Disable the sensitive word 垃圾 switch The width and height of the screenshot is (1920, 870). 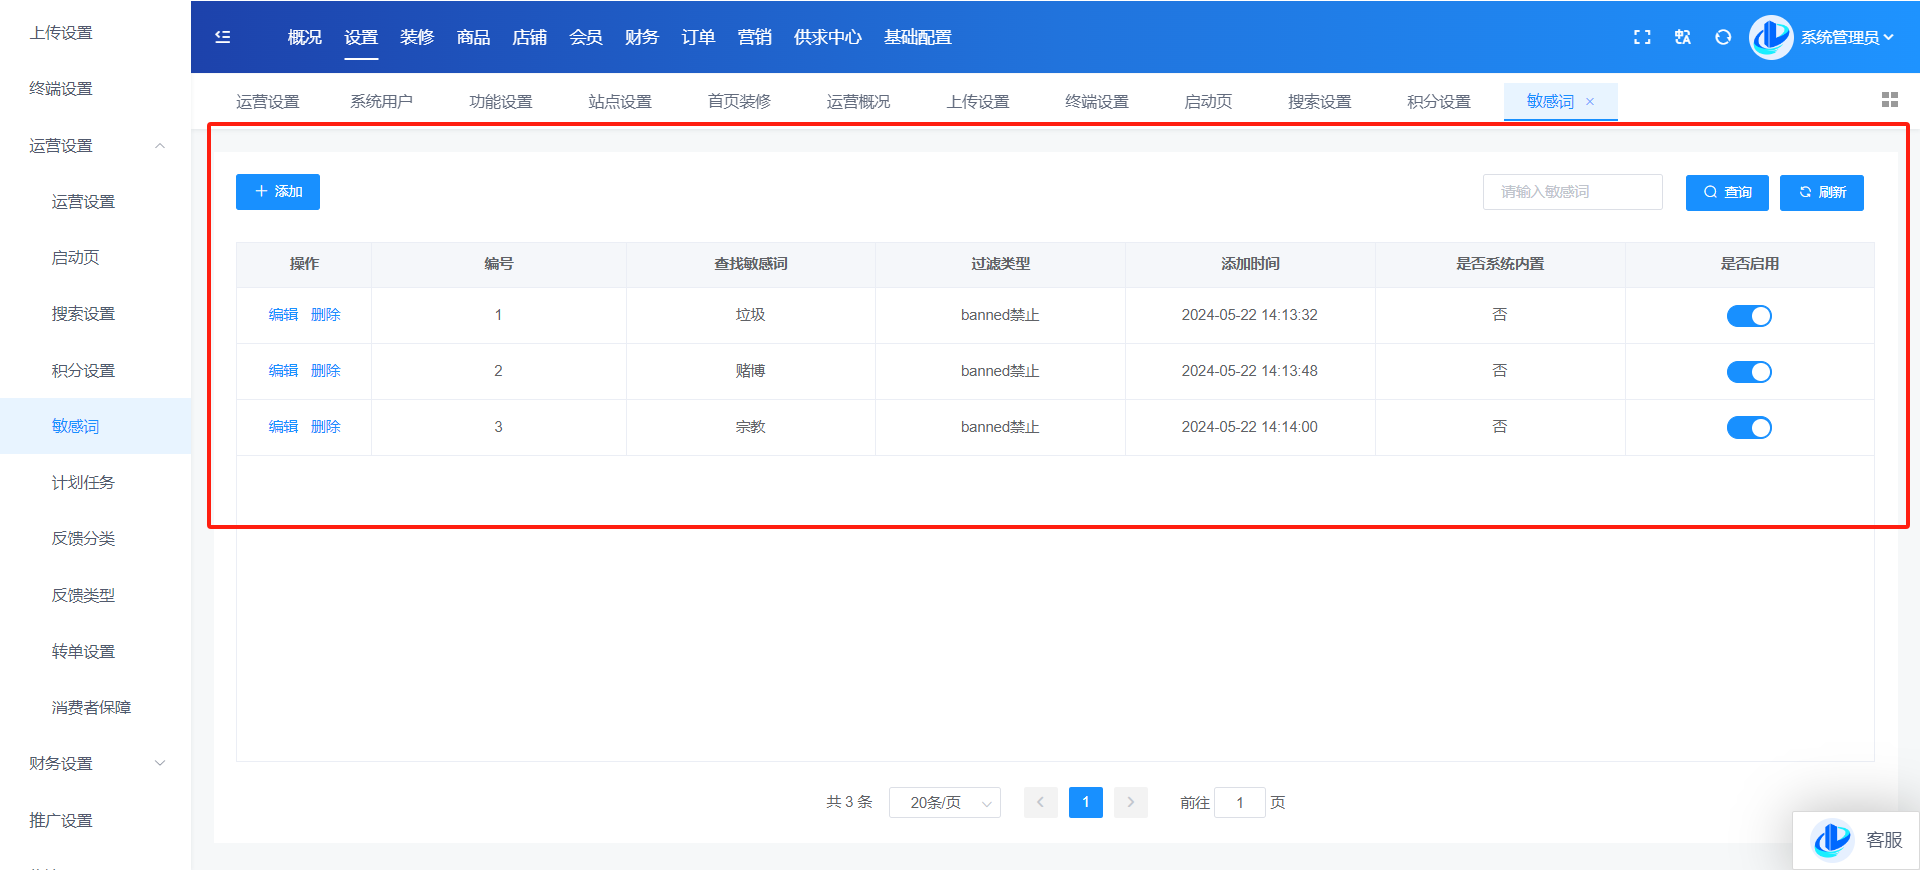tap(1749, 316)
